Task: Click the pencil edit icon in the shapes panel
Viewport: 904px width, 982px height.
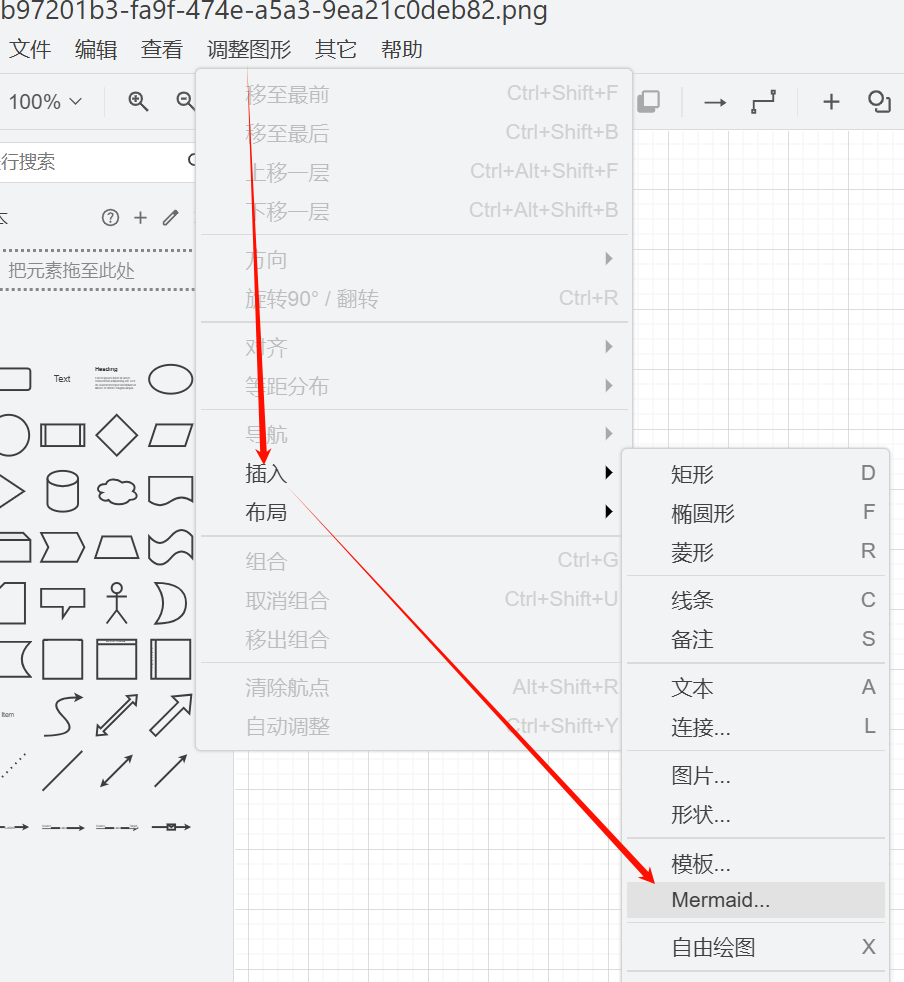Action: click(x=169, y=217)
